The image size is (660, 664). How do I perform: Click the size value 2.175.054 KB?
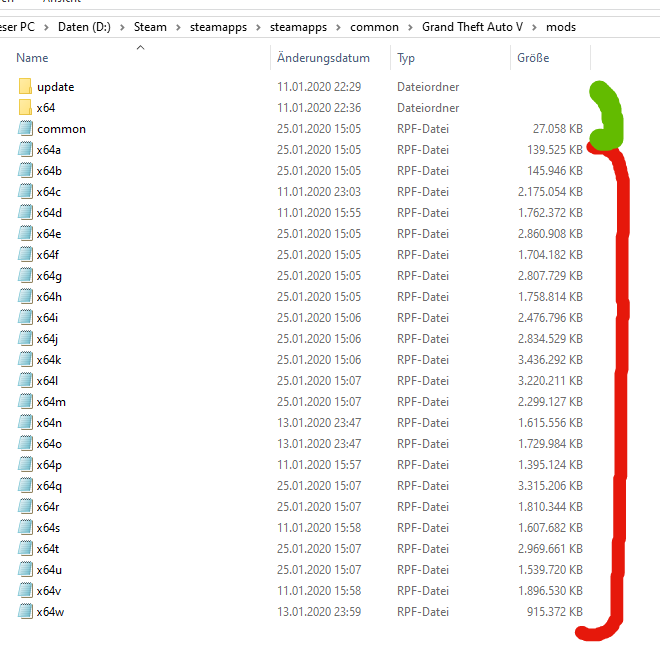550,191
